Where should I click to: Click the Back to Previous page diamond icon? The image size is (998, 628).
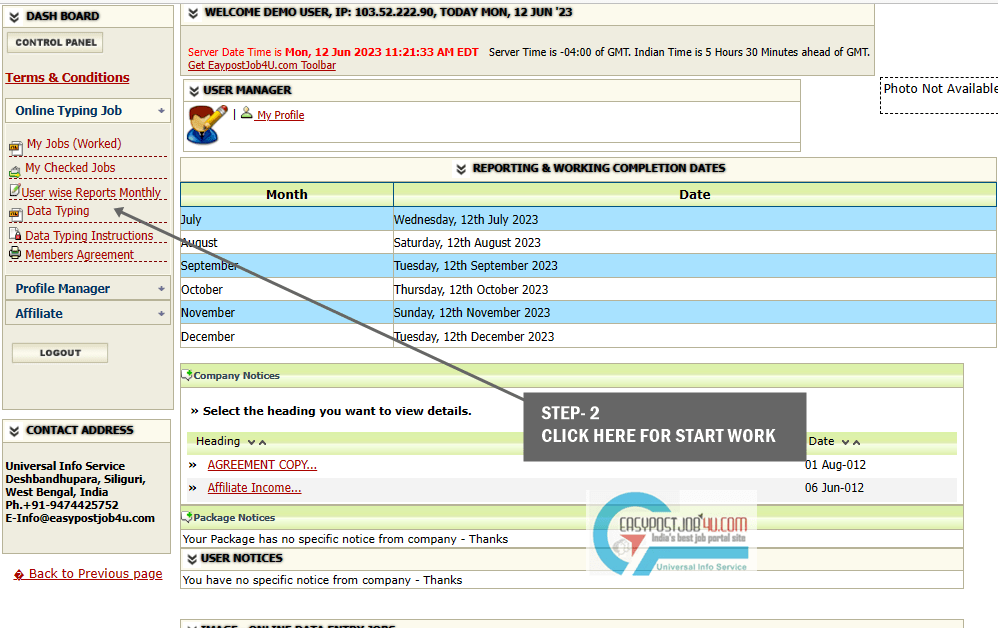coord(19,575)
